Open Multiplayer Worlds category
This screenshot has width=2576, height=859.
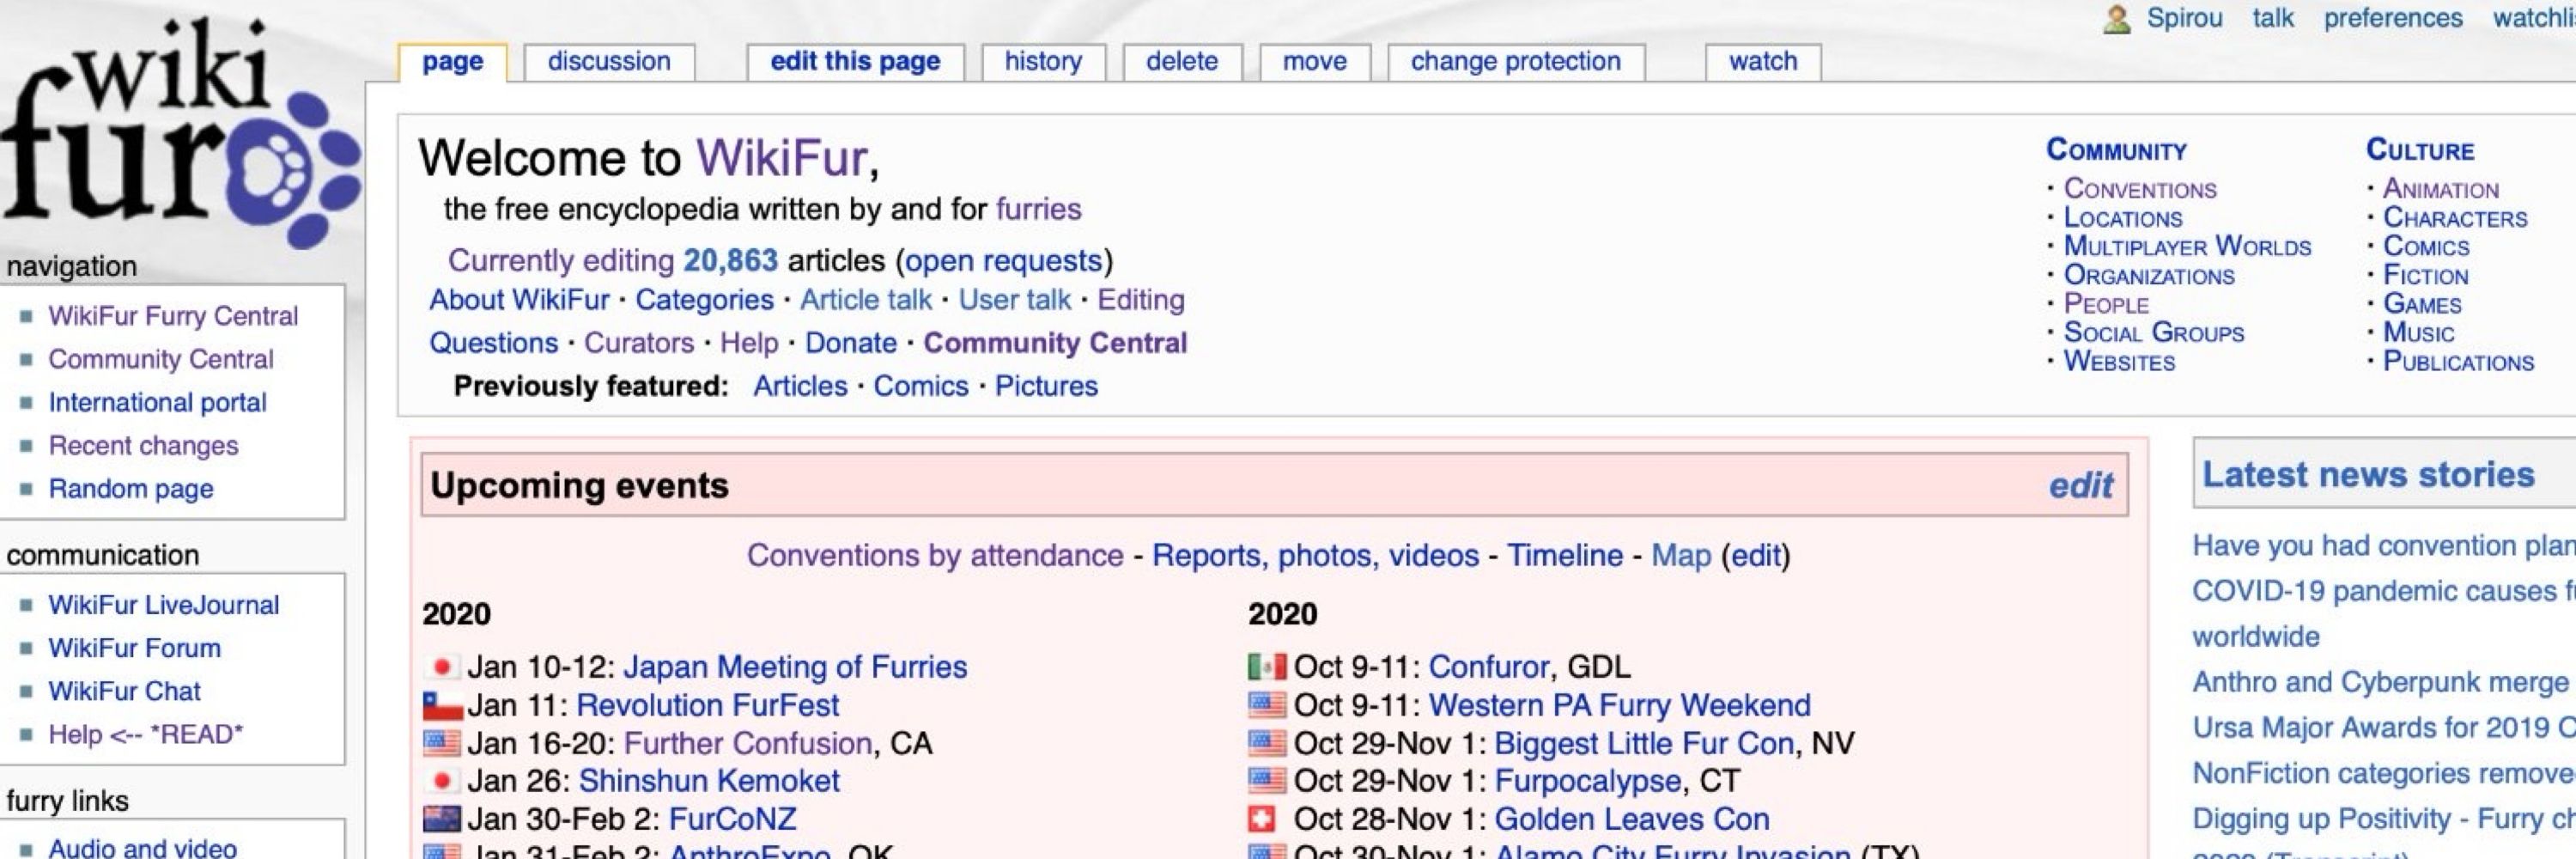2187,246
